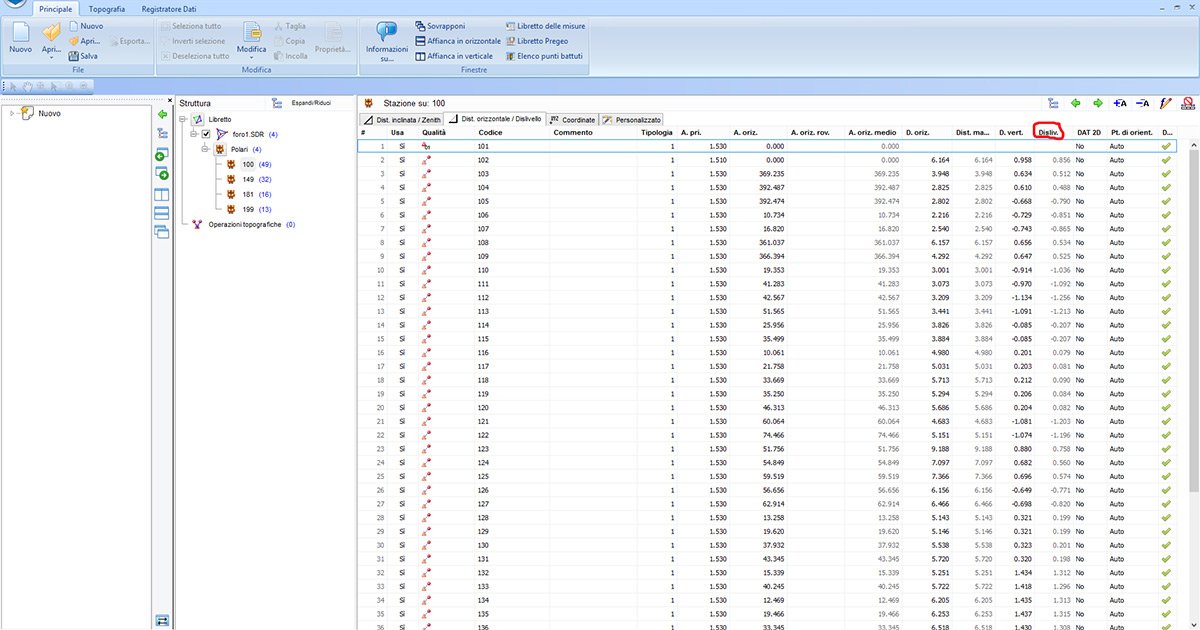
Task: Click the red prohibition icon above table
Action: coord(1187,103)
